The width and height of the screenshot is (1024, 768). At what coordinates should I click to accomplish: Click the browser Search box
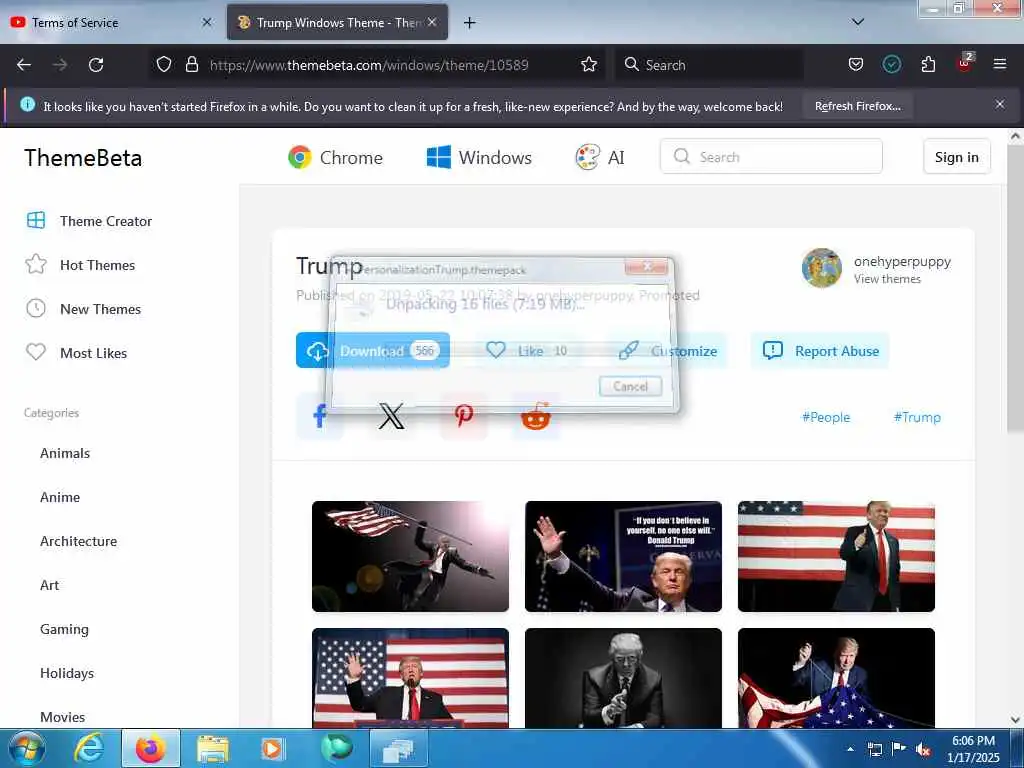pyautogui.click(x=709, y=65)
